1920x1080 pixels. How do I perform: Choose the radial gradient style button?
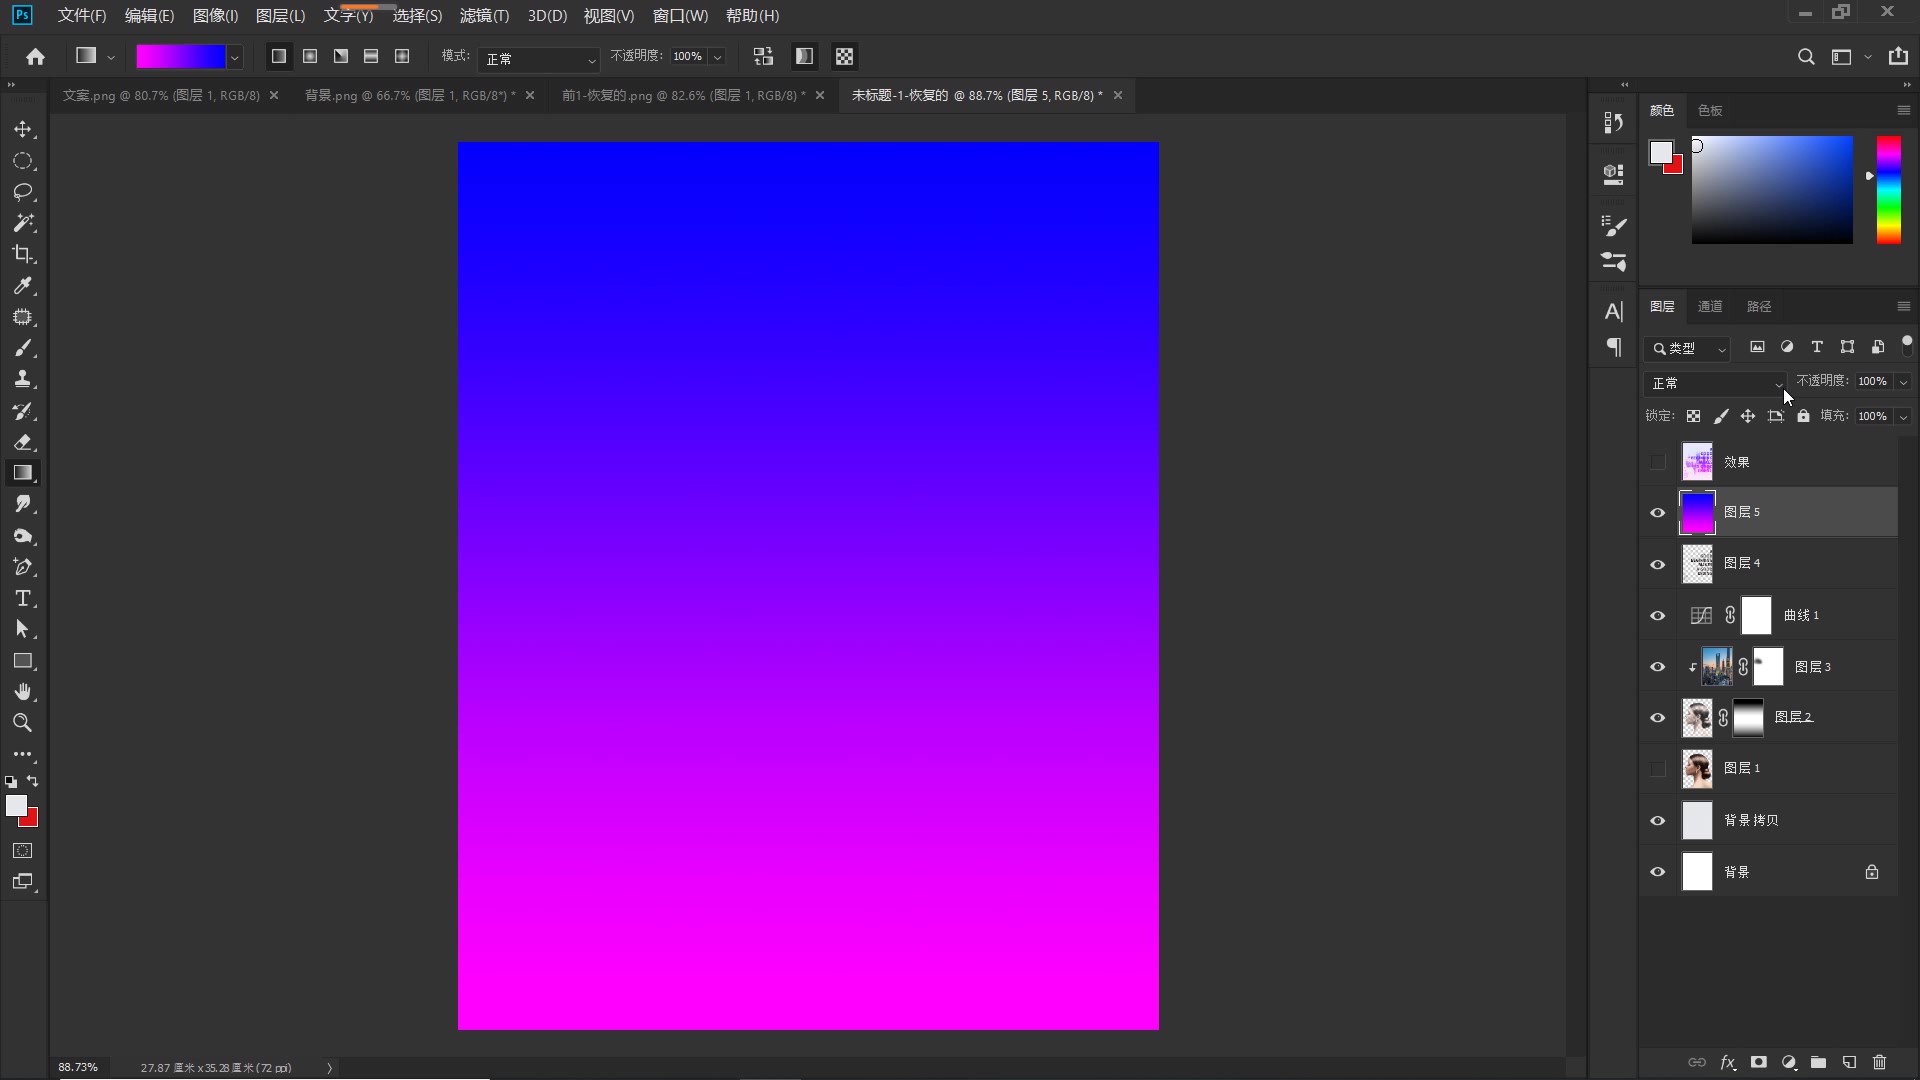coord(310,57)
